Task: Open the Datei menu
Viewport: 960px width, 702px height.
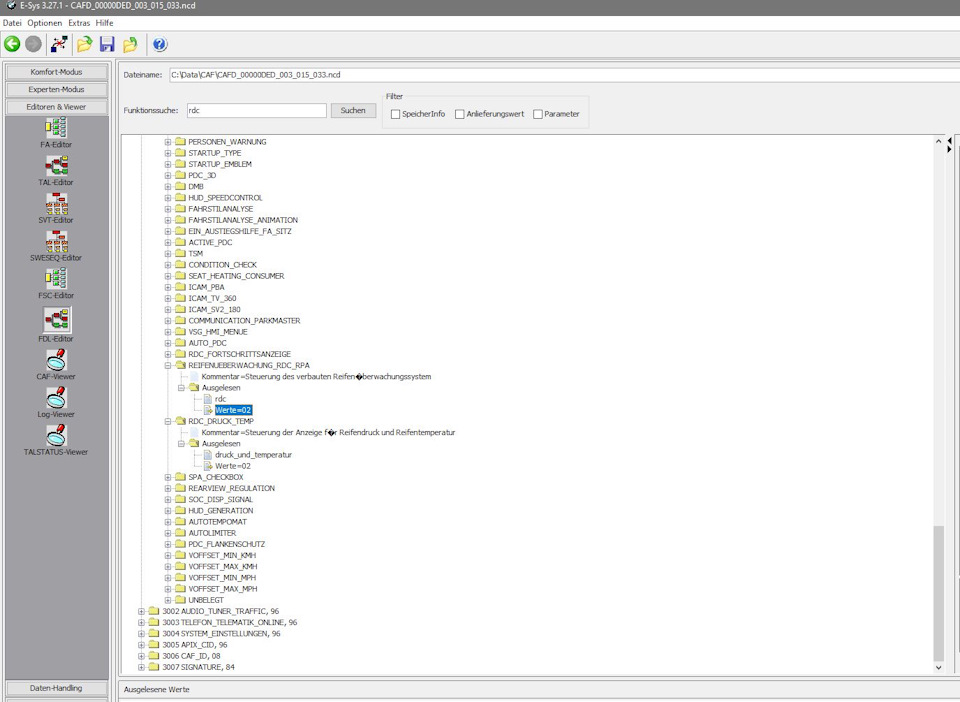Action: tap(12, 23)
